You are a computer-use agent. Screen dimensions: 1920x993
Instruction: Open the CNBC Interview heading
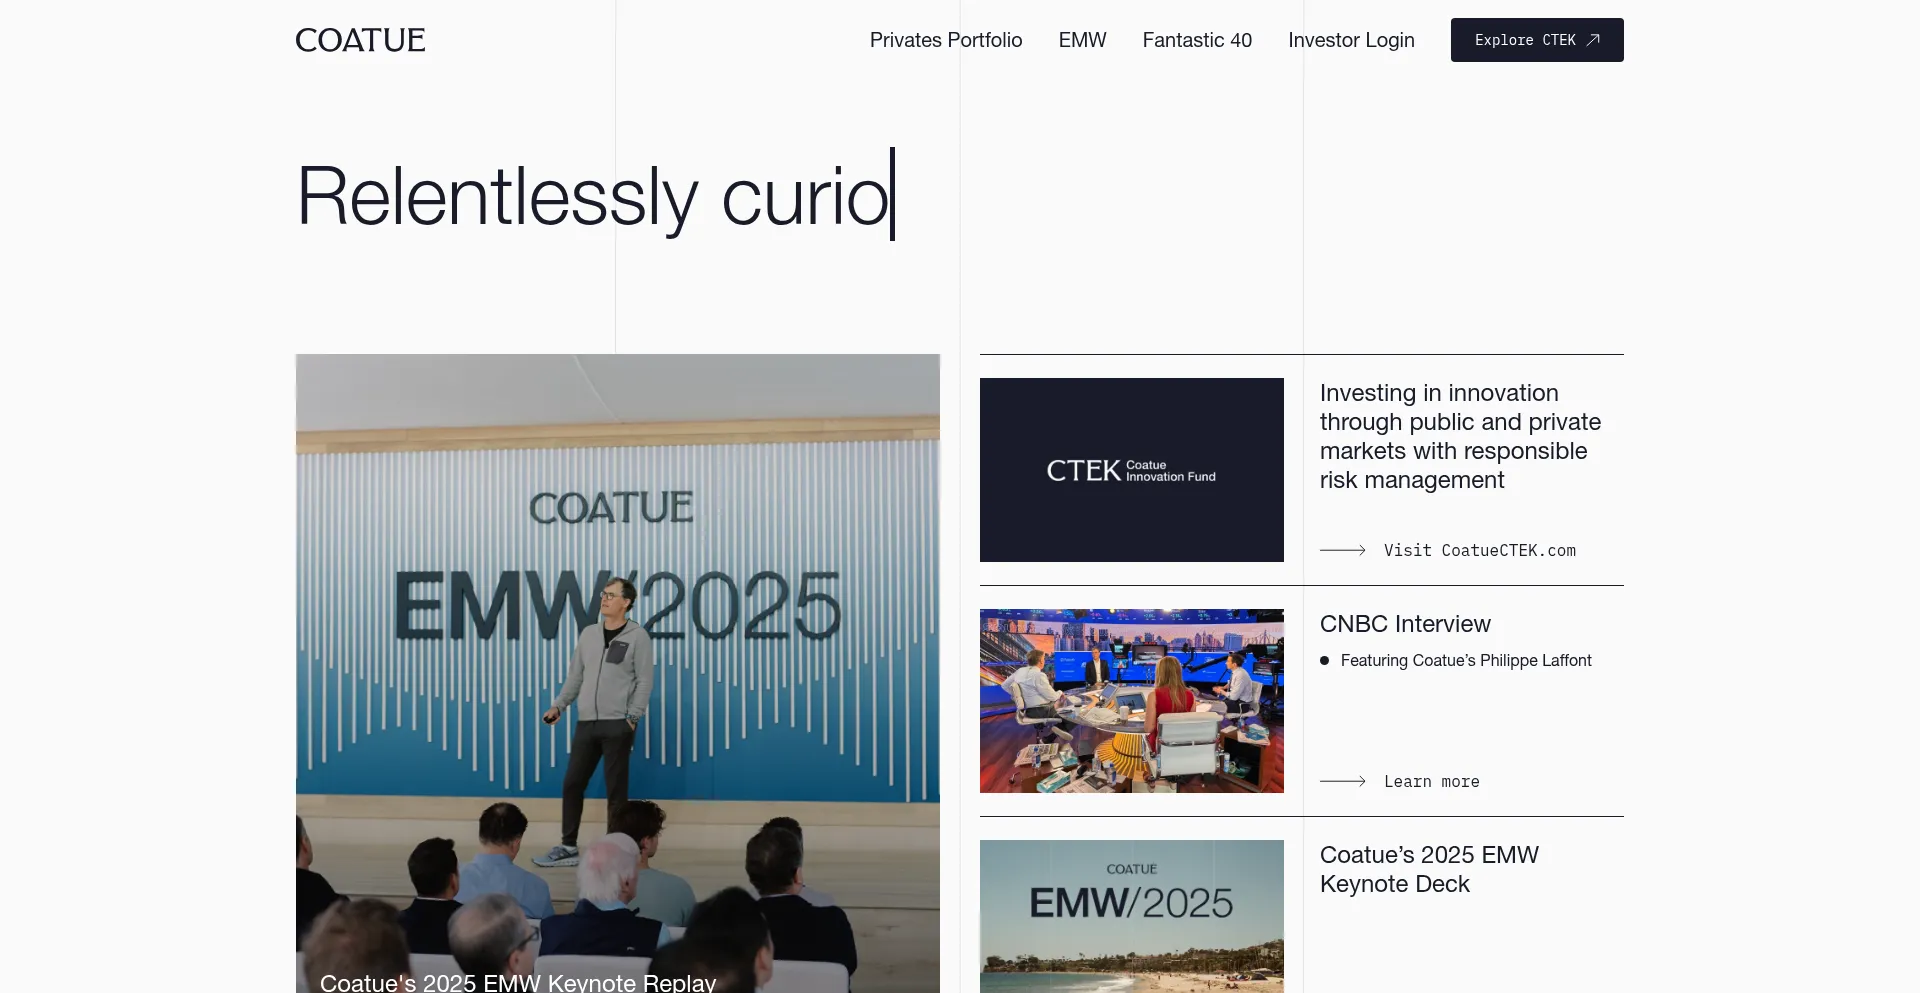[x=1404, y=624]
